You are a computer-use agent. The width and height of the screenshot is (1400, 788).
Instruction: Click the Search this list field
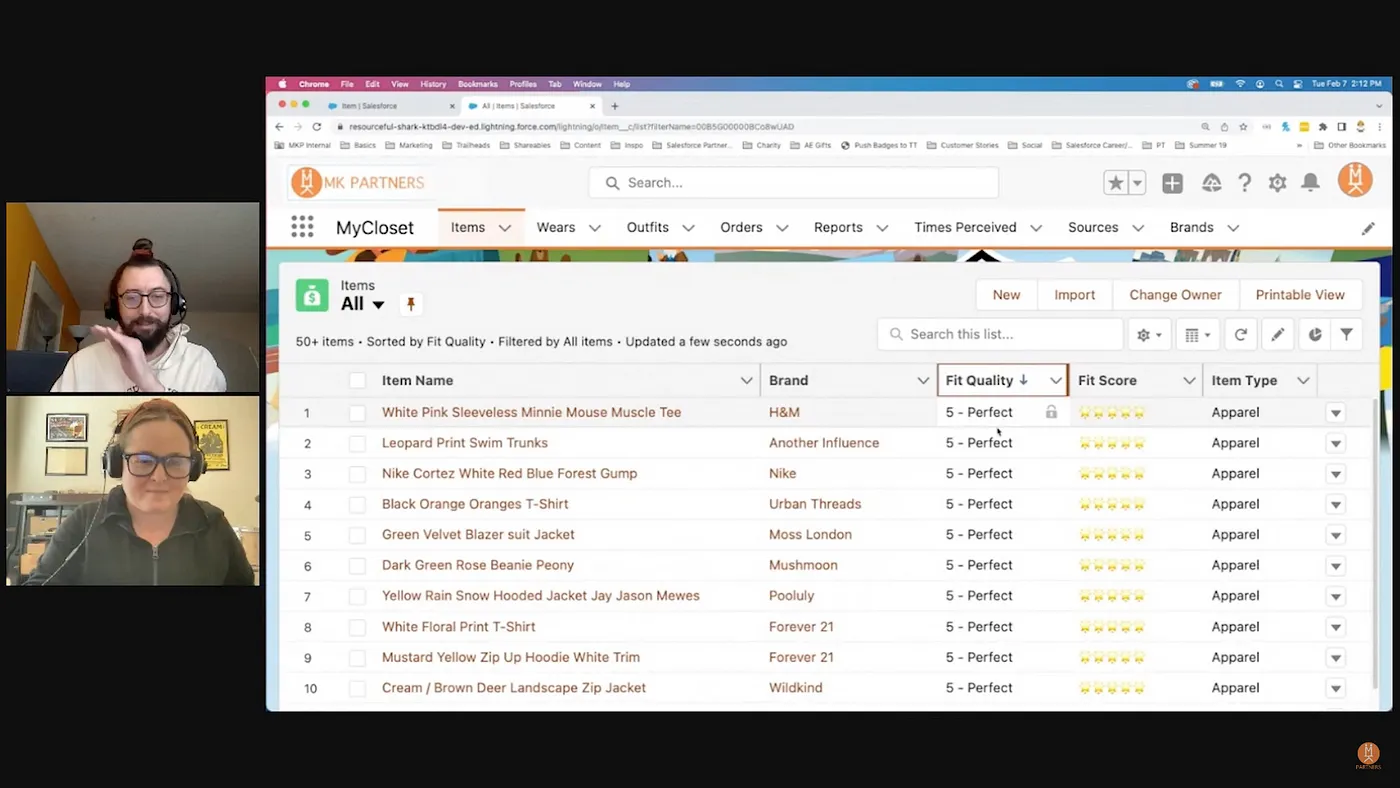1000,335
